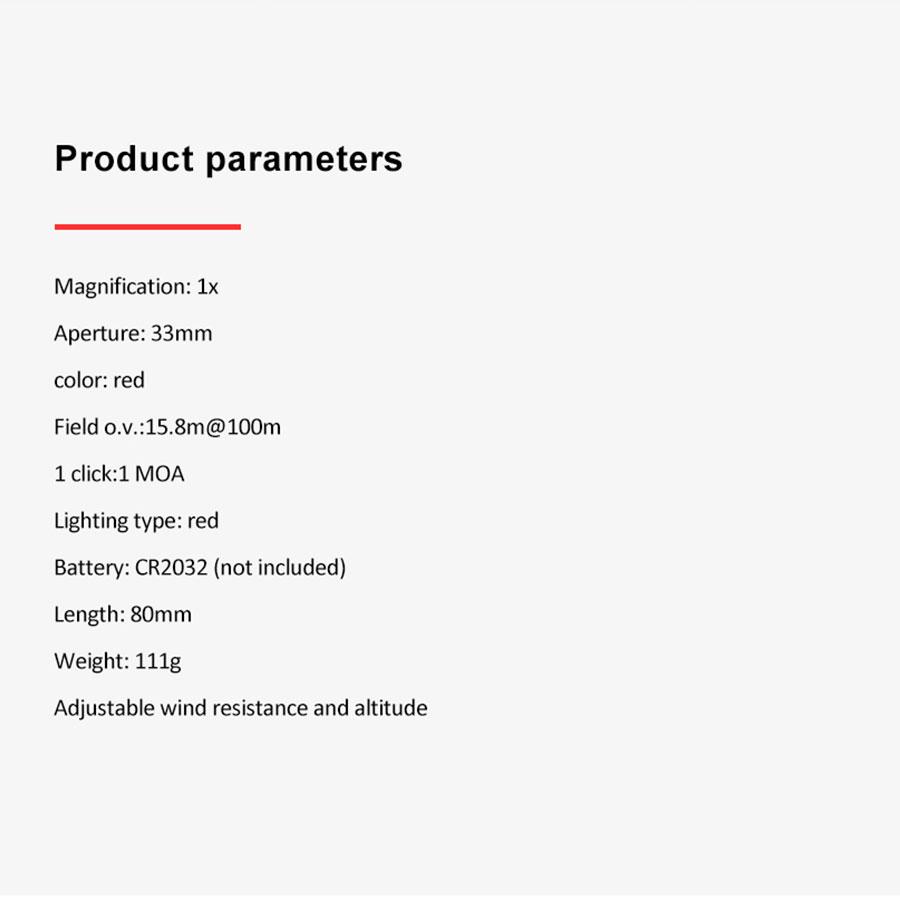Click the "33mm" aperture value
This screenshot has height=900, width=900.
[x=181, y=334]
